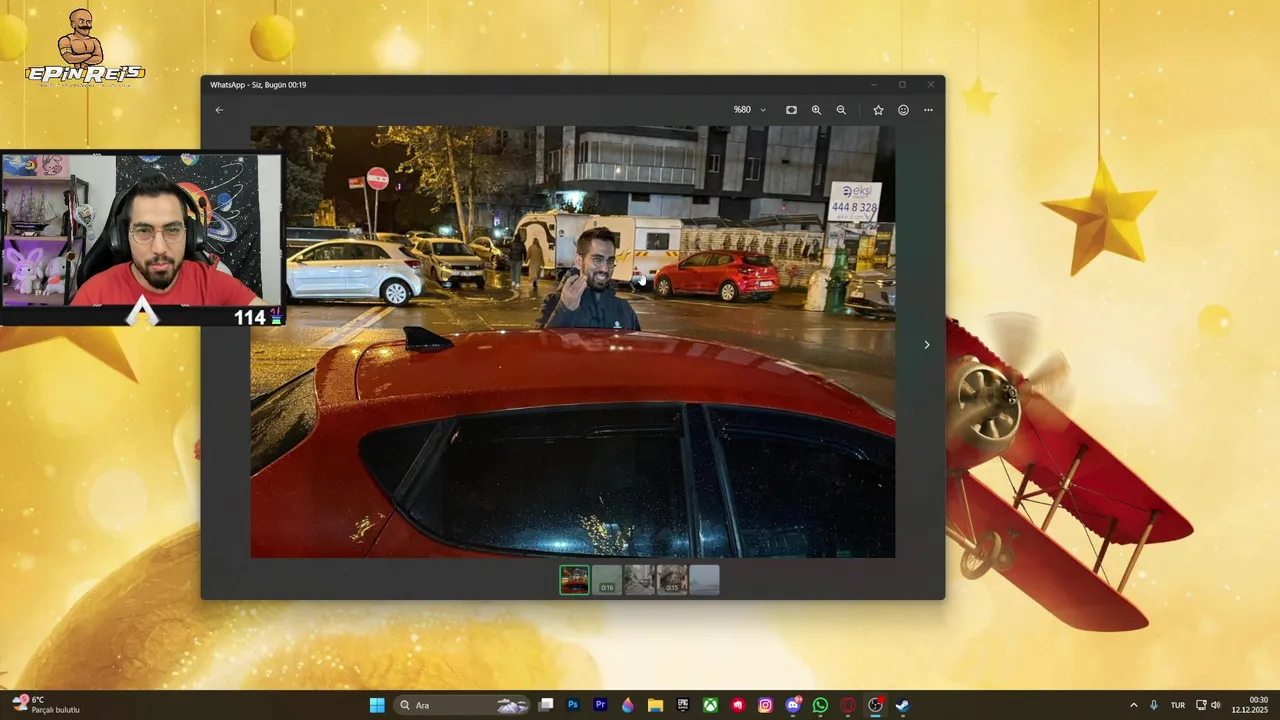The image size is (1280, 720).
Task: Open the %80 zoom level dropdown
Action: 750,110
